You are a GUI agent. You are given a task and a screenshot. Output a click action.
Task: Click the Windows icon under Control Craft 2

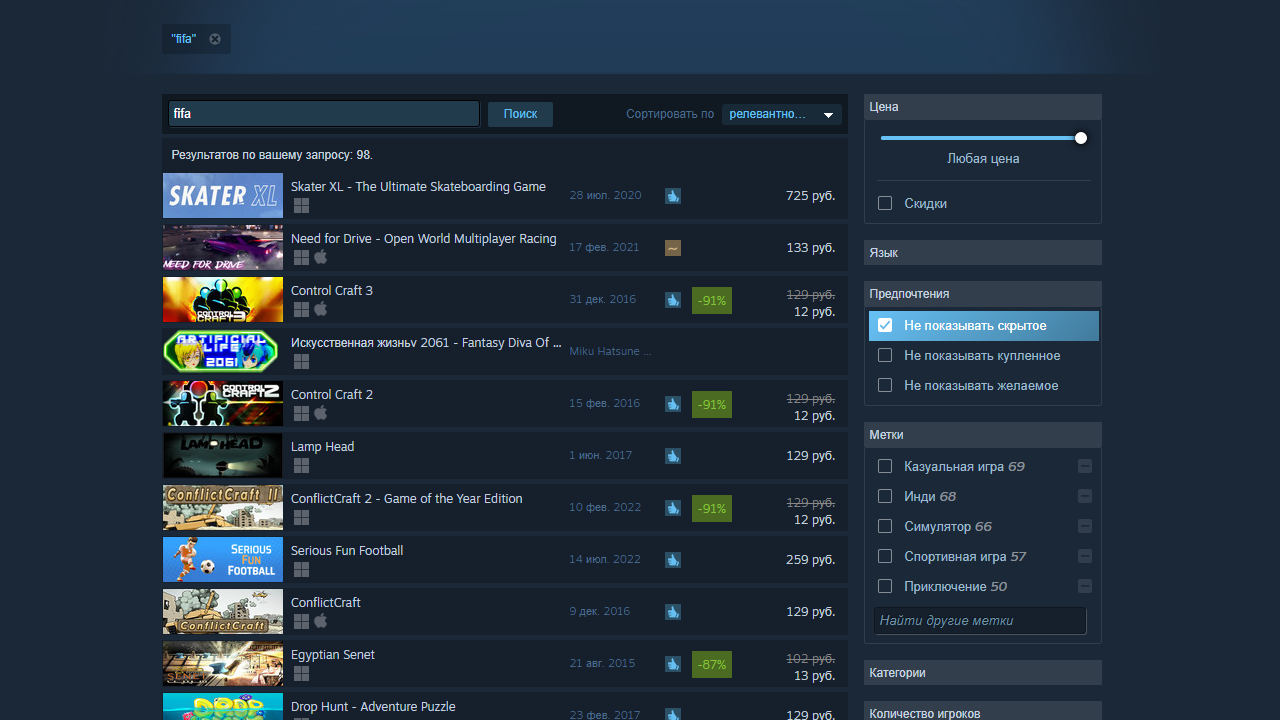(301, 413)
